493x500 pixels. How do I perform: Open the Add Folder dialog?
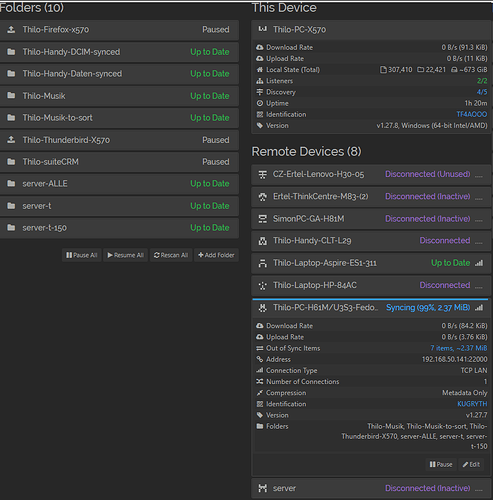point(216,255)
